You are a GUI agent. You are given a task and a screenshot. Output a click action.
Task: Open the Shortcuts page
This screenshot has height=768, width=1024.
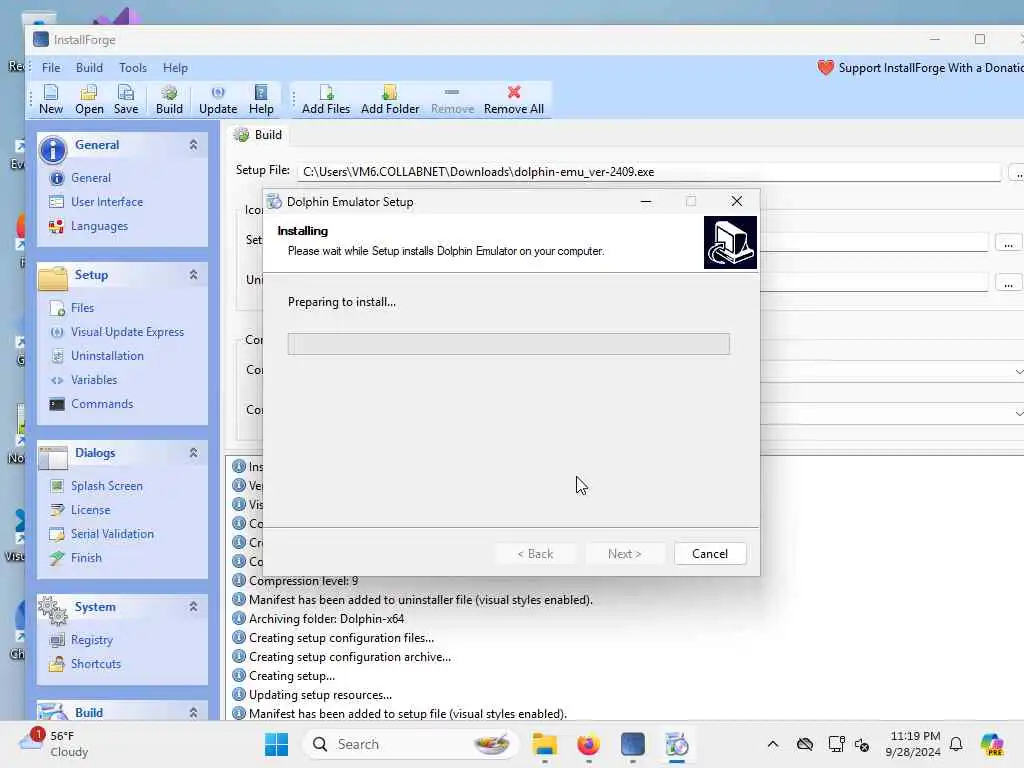tap(95, 664)
